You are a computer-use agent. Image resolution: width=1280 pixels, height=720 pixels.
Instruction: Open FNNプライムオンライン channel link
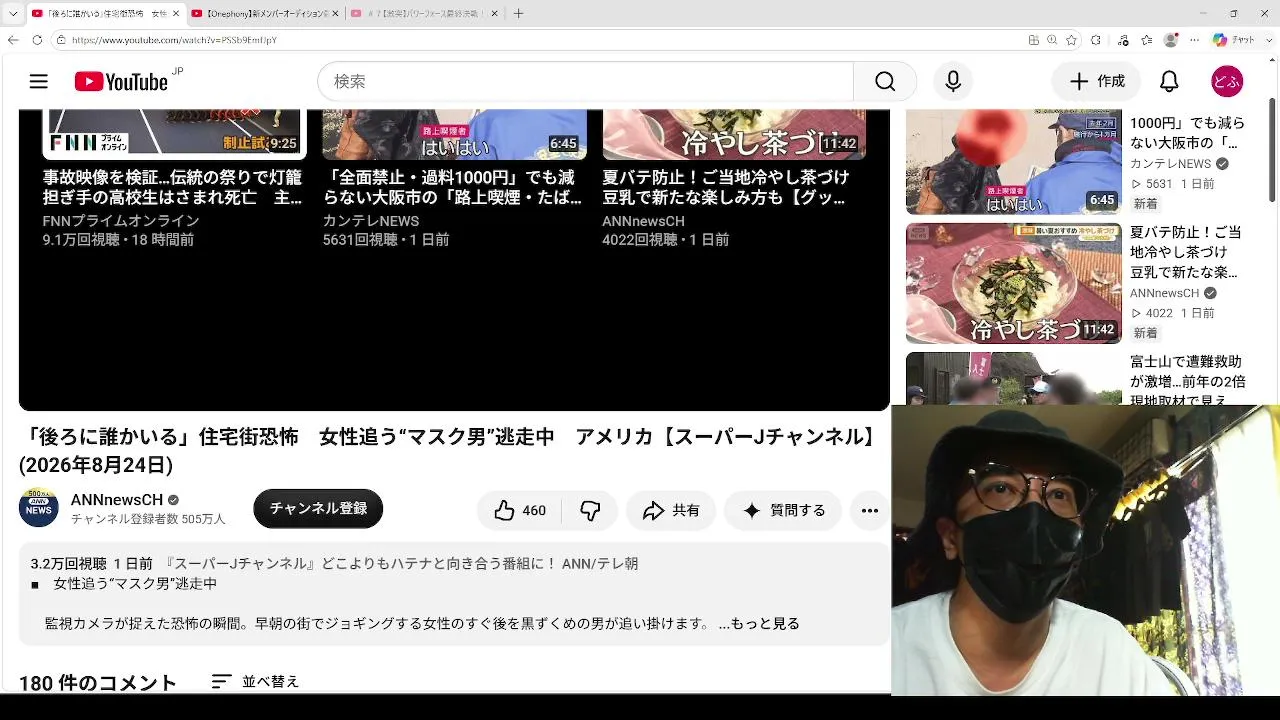tap(121, 220)
